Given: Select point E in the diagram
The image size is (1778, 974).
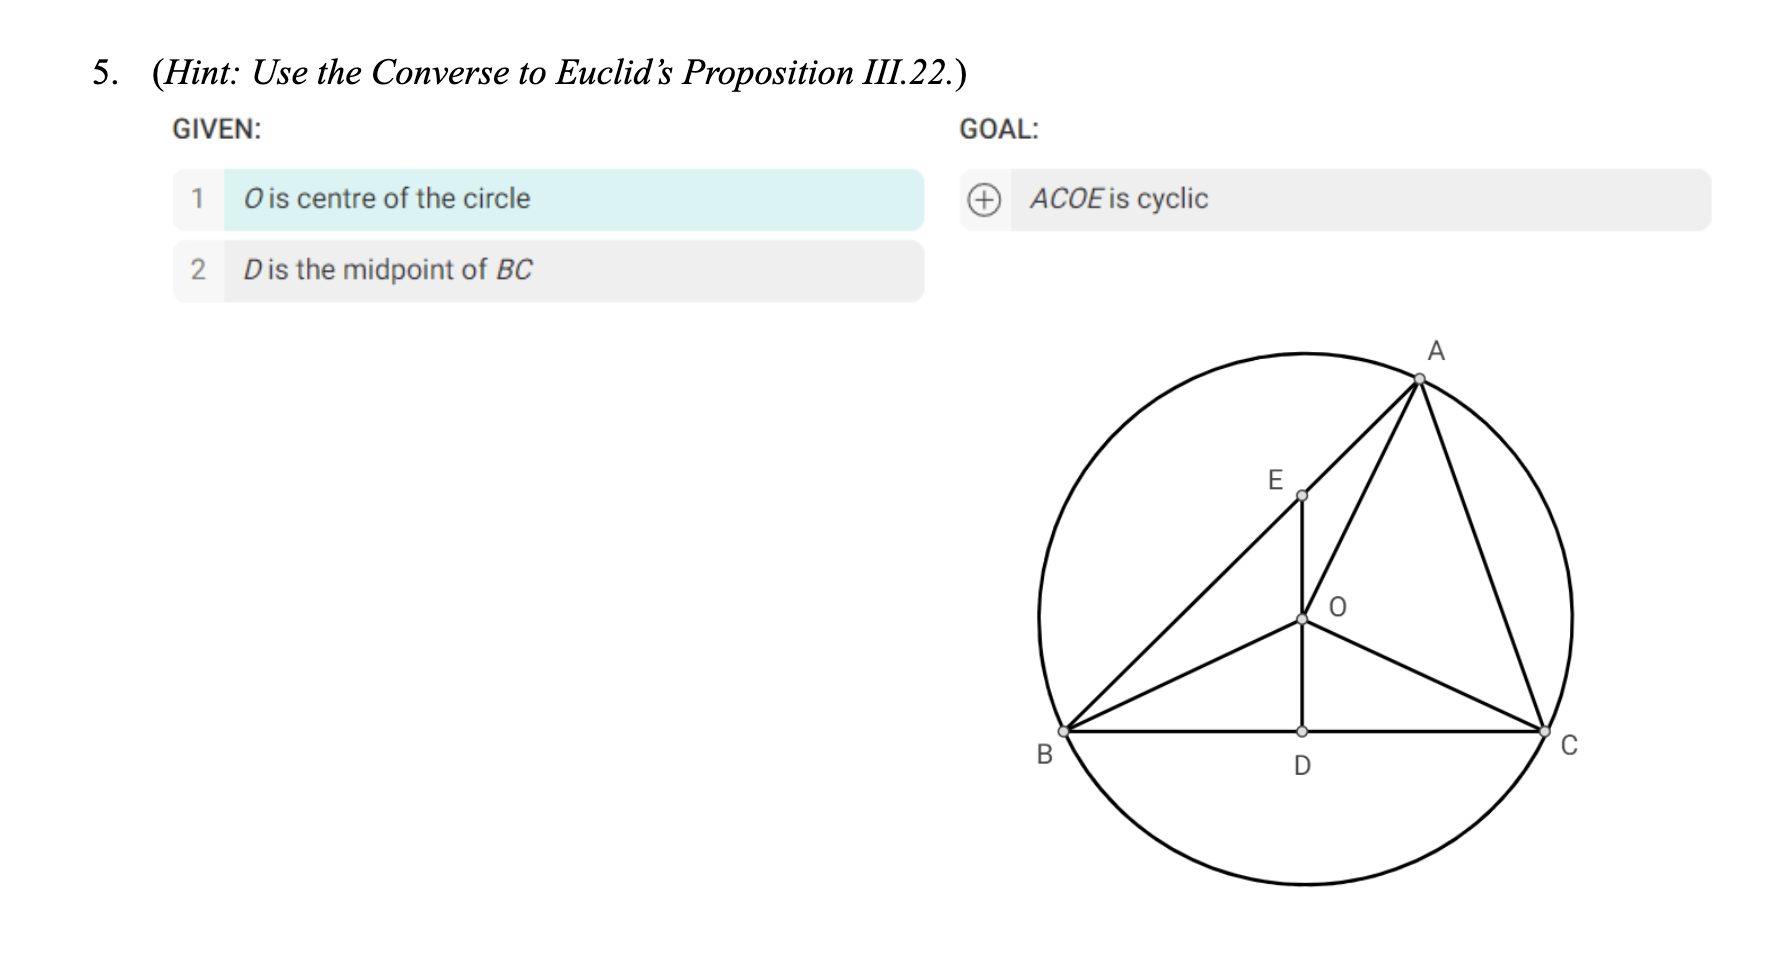Looking at the screenshot, I should click(x=1301, y=495).
